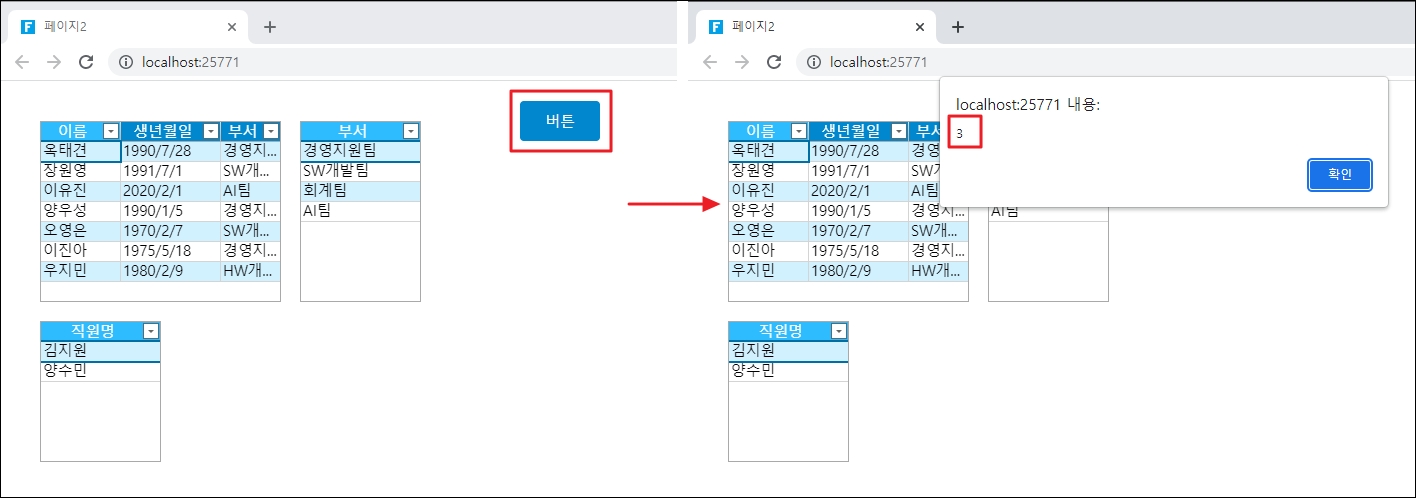Expand the 직원명 filter dropdown in left window
This screenshot has width=1416, height=498.
151,331
